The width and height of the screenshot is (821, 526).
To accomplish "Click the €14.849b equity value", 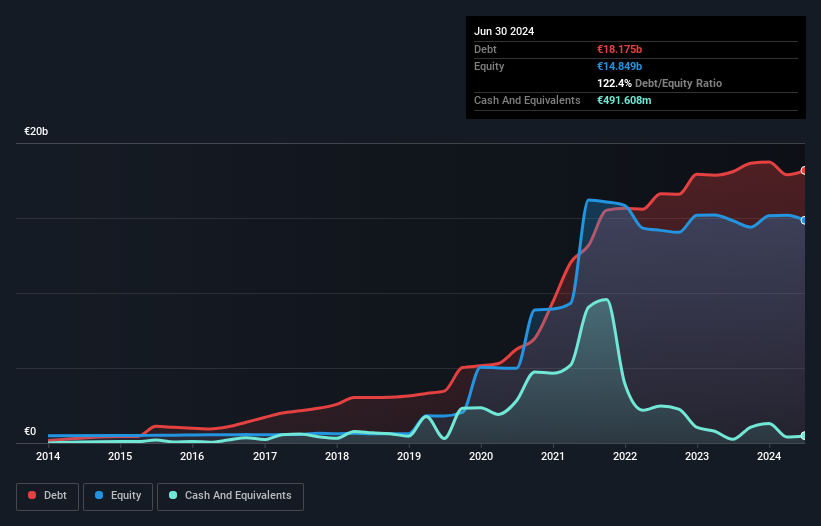I will point(619,66).
